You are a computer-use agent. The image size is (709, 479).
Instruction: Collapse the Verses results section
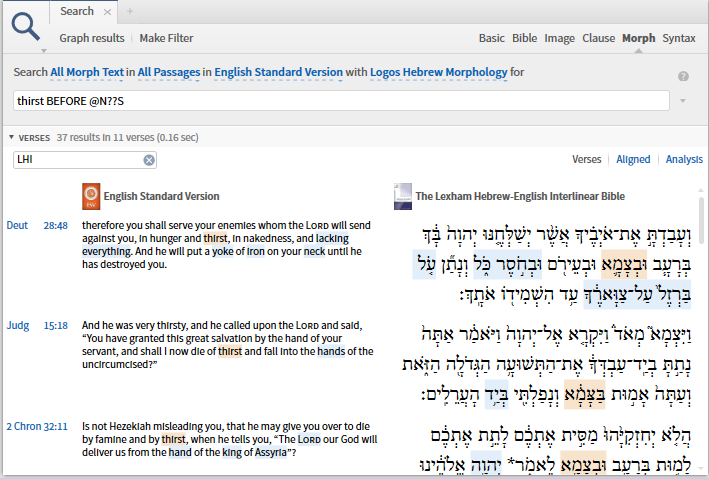point(12,137)
